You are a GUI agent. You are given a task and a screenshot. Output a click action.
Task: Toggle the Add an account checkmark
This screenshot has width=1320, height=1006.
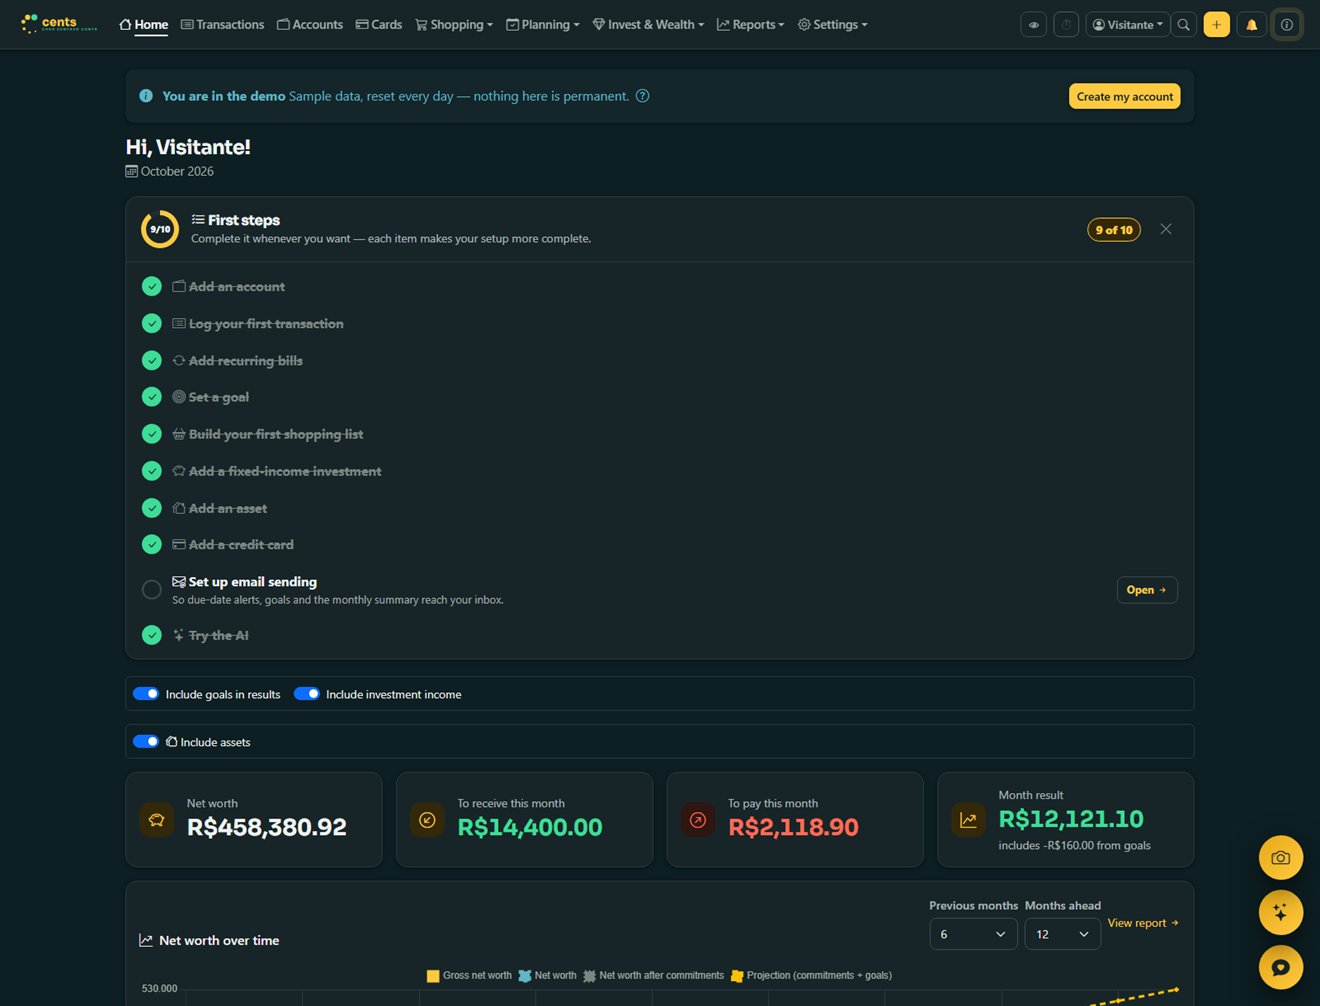[x=152, y=287]
